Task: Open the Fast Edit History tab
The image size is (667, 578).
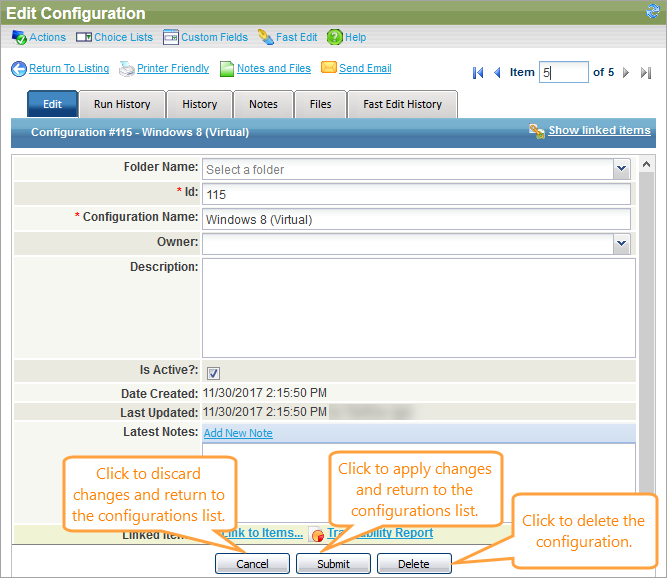Action: click(x=402, y=104)
